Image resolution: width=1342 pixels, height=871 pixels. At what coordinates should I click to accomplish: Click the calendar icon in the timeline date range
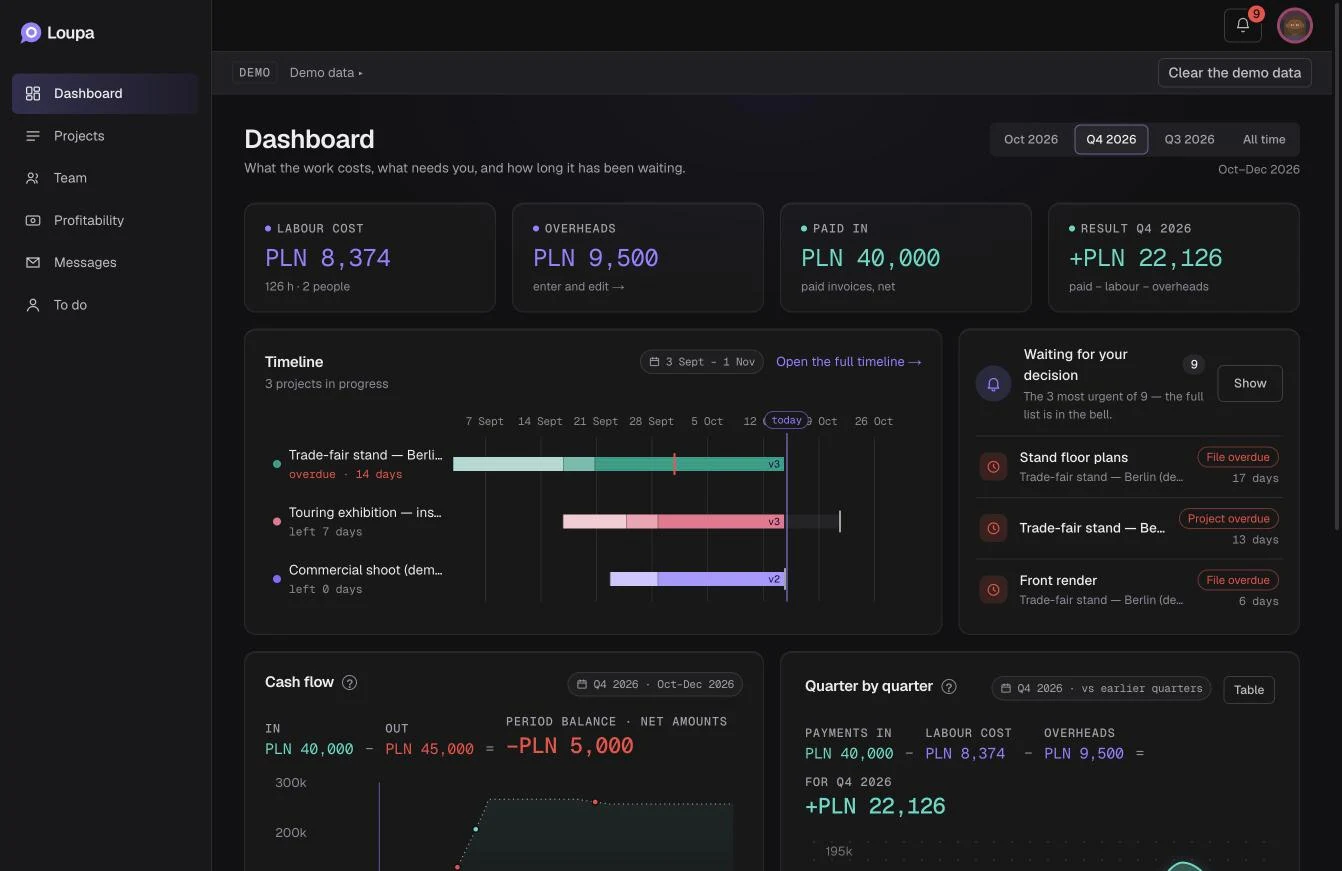tap(654, 362)
